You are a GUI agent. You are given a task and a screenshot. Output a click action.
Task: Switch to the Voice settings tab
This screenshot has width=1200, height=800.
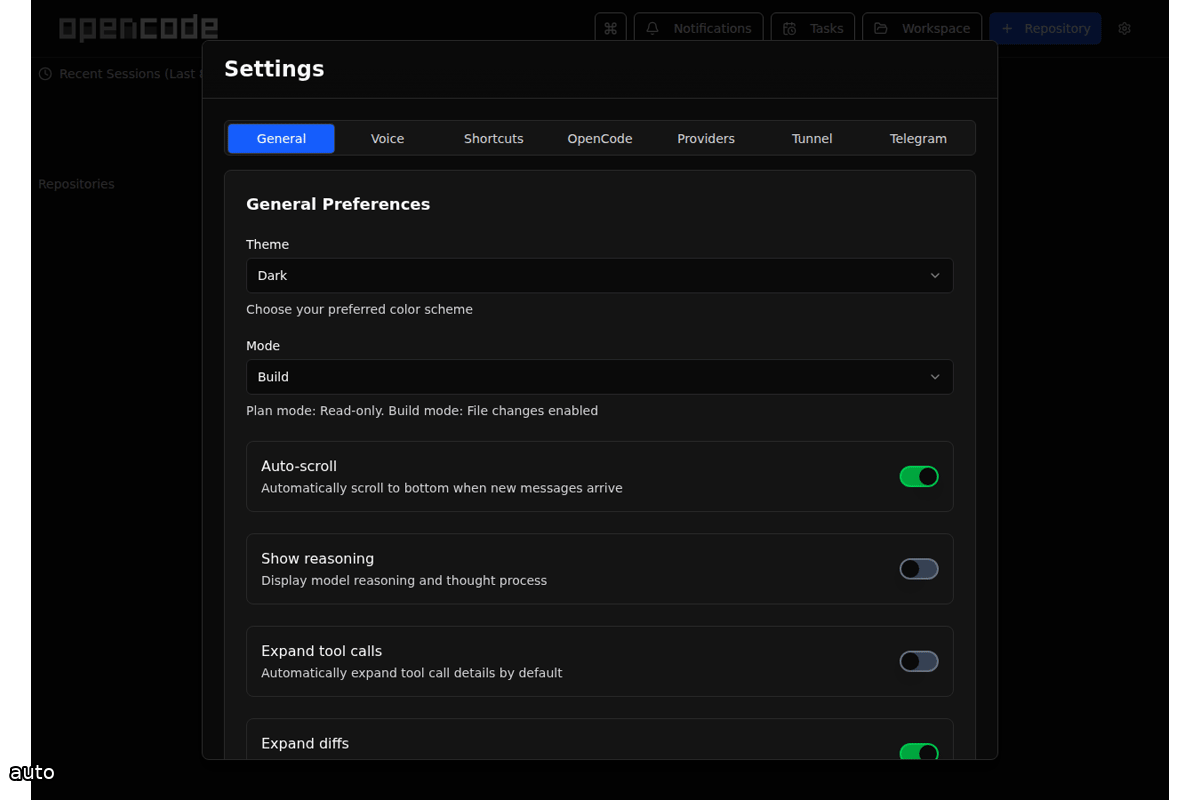click(x=387, y=138)
